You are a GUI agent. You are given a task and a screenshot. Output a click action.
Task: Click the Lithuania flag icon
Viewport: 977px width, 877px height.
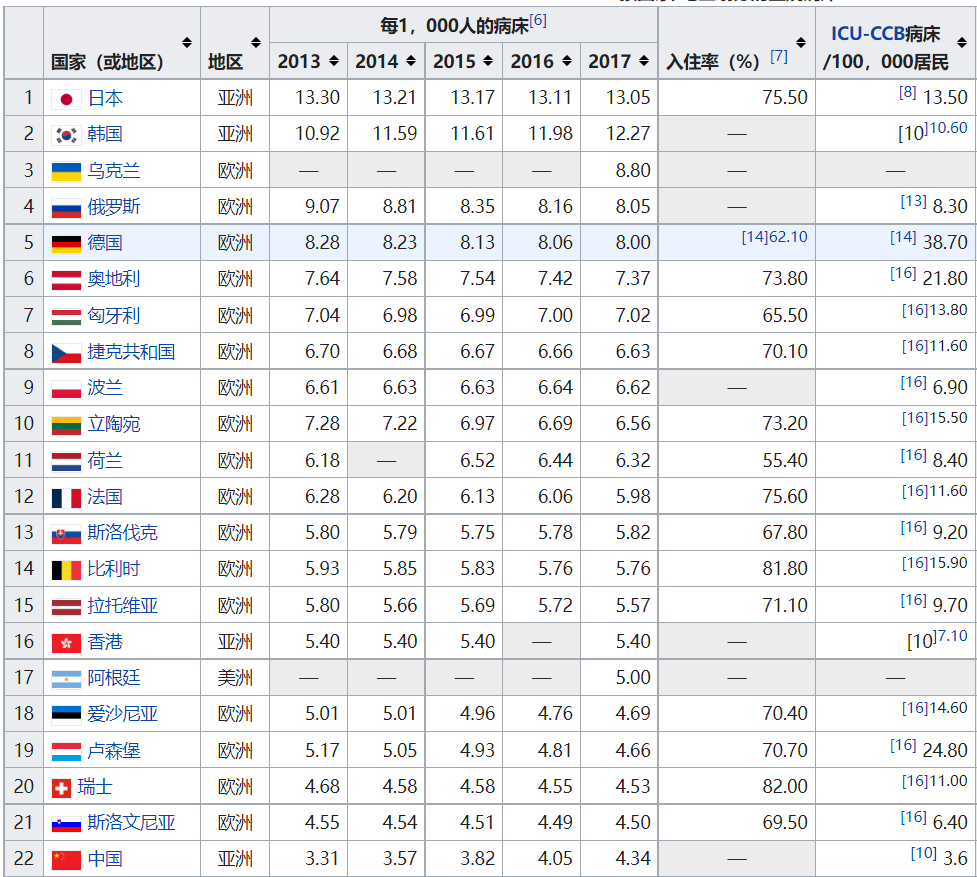point(66,425)
